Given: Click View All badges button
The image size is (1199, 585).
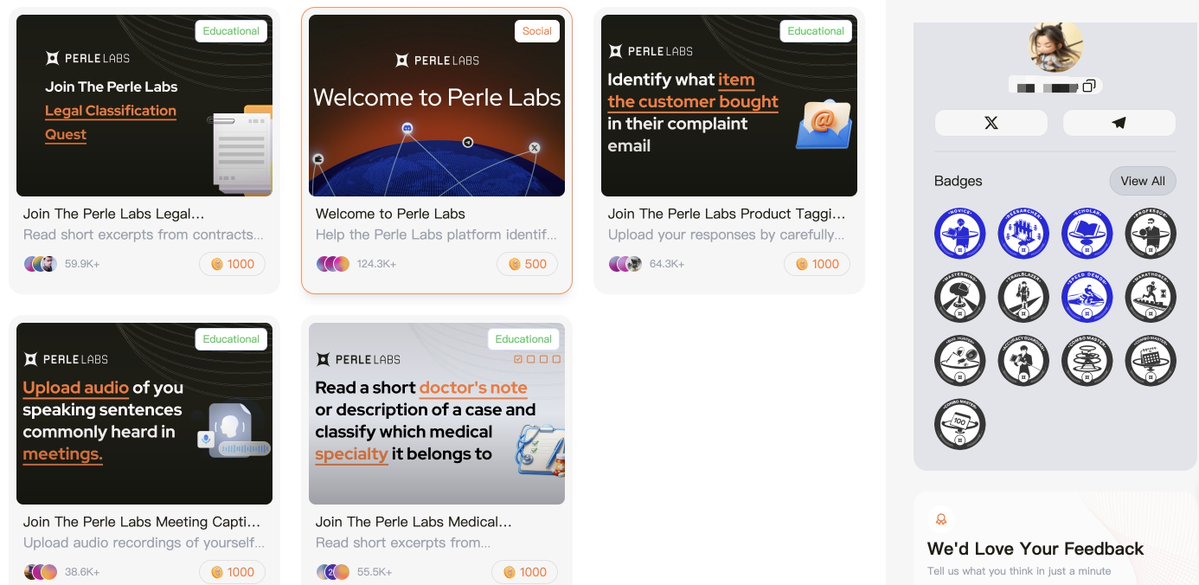Looking at the screenshot, I should click(x=1142, y=181).
